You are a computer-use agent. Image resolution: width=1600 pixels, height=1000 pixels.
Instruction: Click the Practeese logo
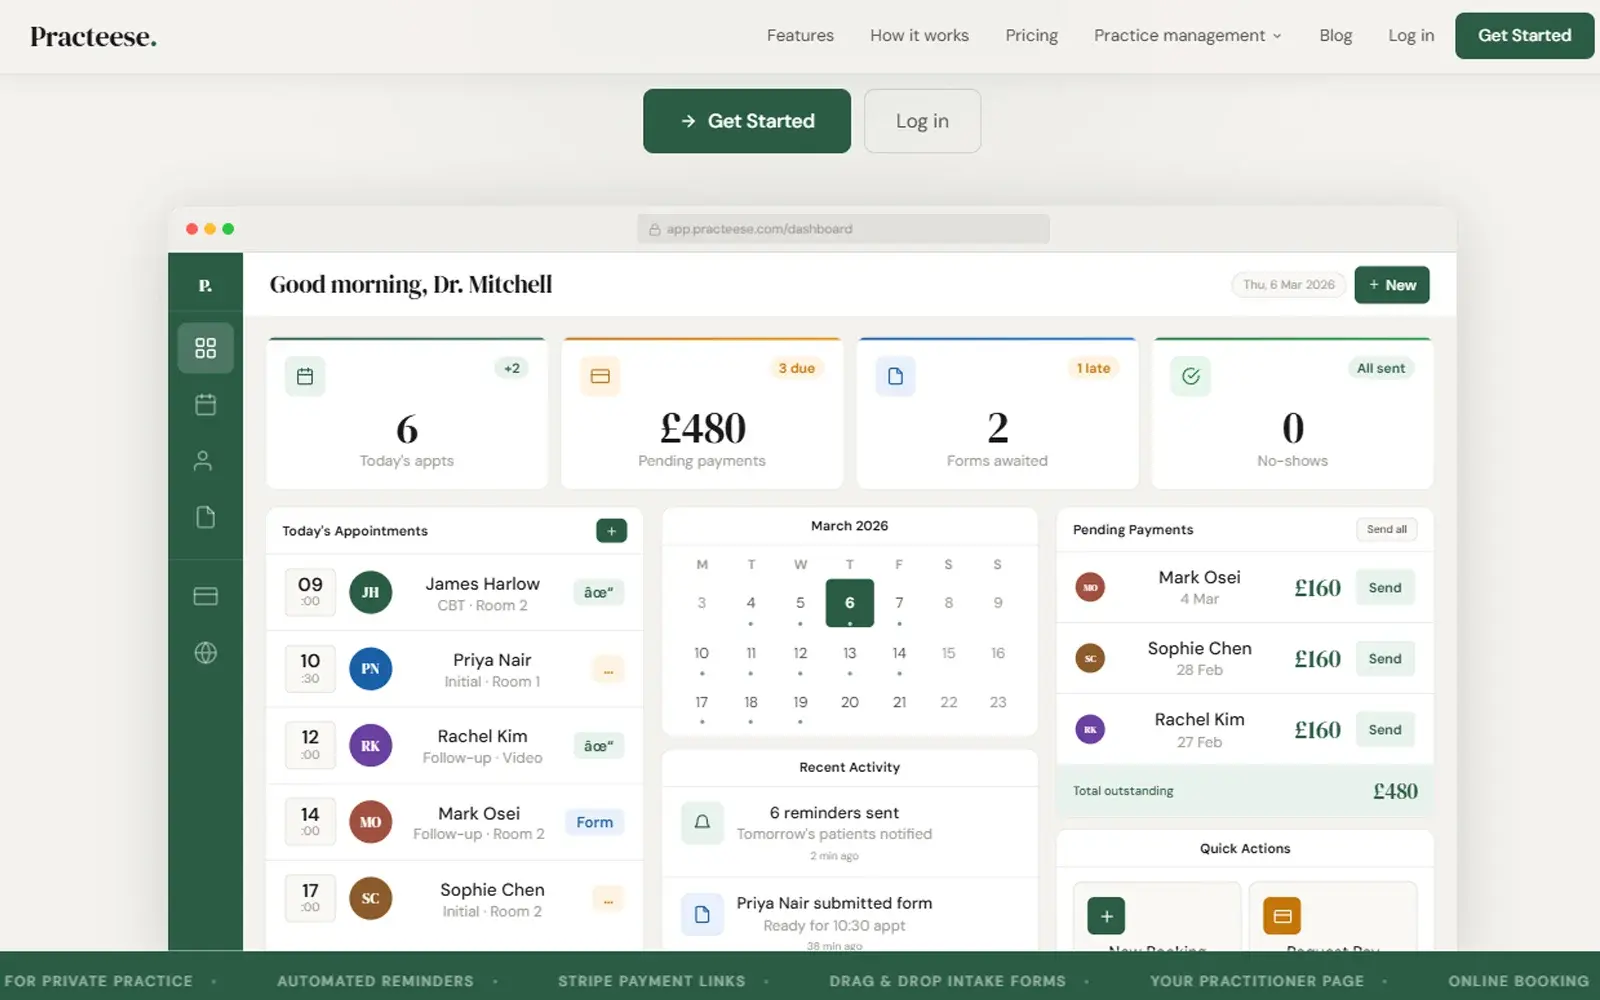pos(93,37)
